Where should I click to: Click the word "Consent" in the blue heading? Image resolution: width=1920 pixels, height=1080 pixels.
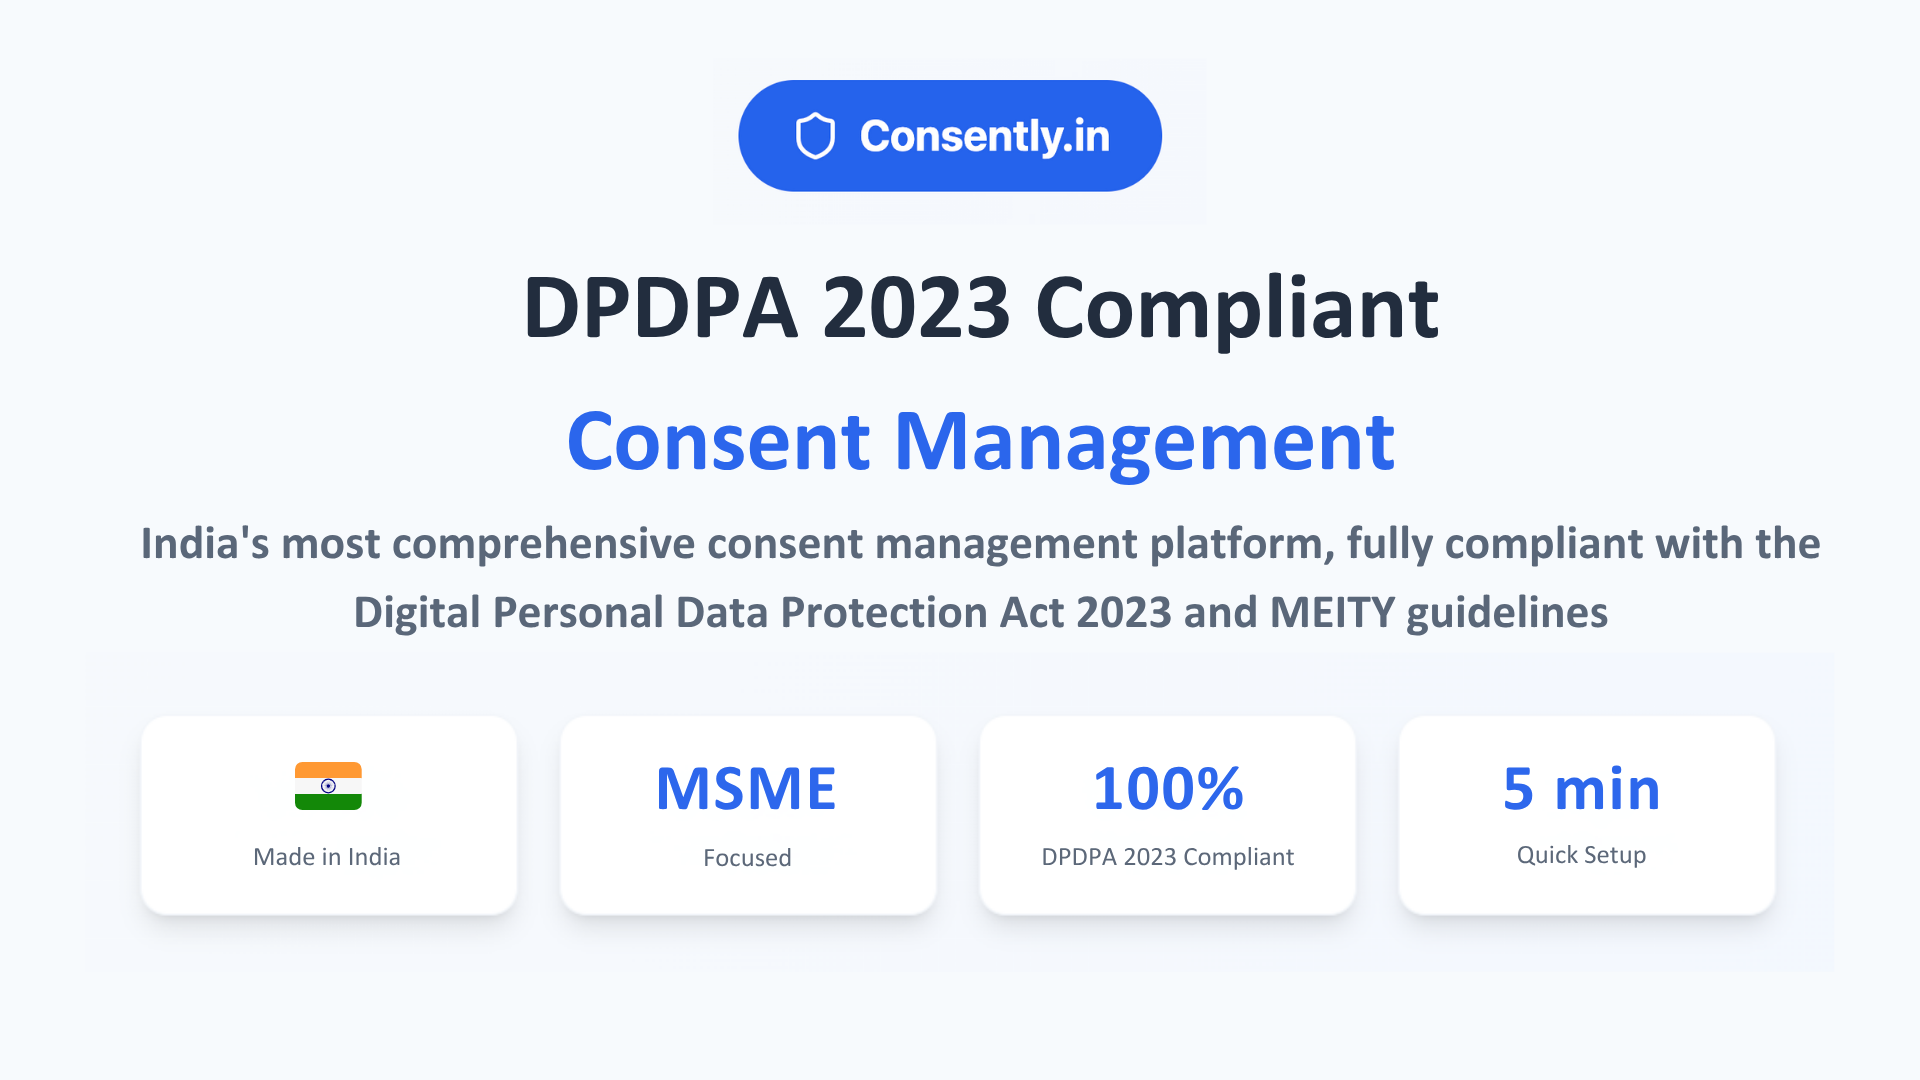(x=718, y=441)
